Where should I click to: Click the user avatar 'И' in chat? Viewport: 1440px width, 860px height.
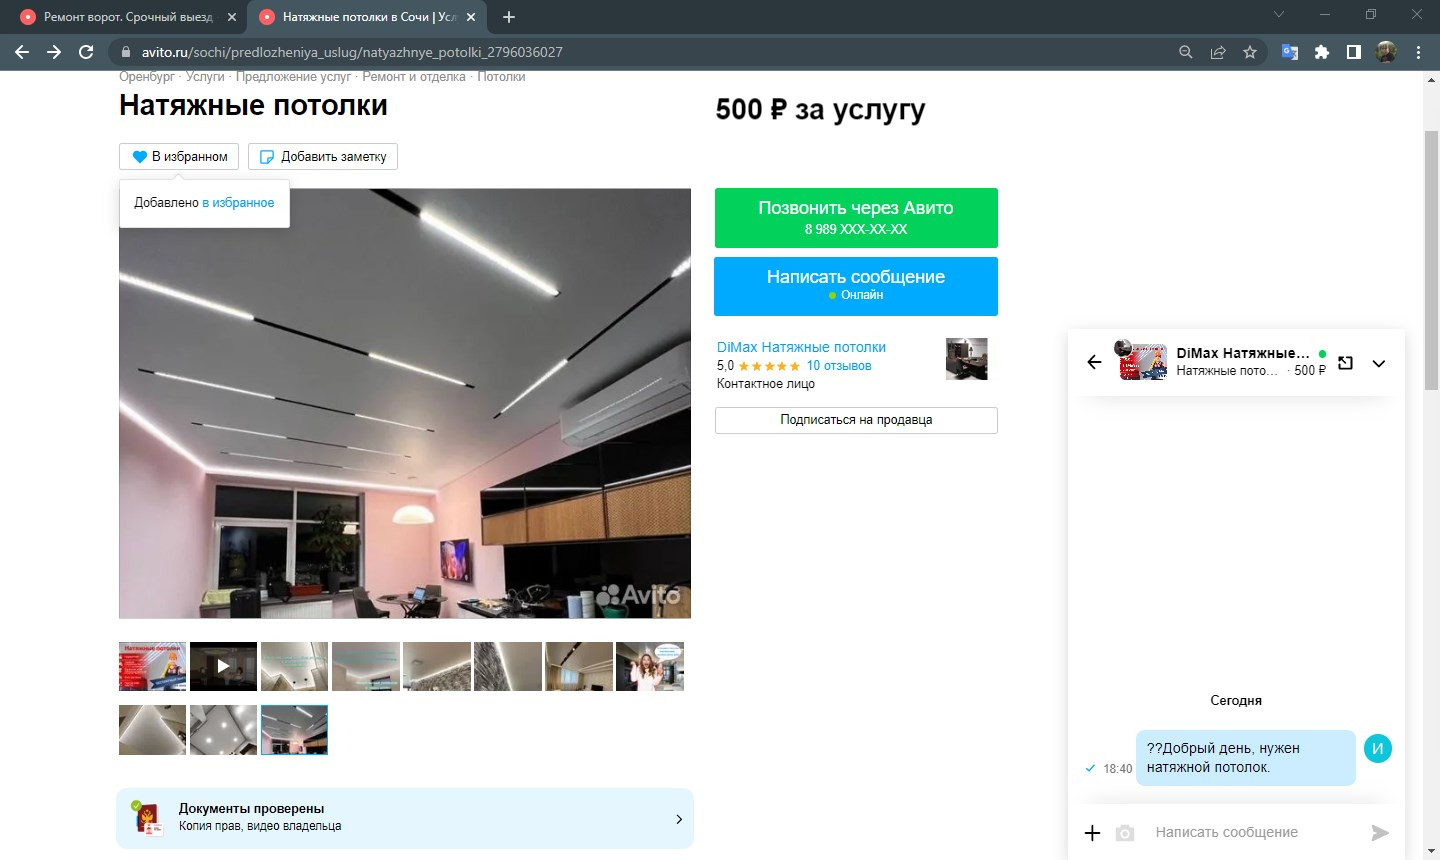pyautogui.click(x=1378, y=748)
